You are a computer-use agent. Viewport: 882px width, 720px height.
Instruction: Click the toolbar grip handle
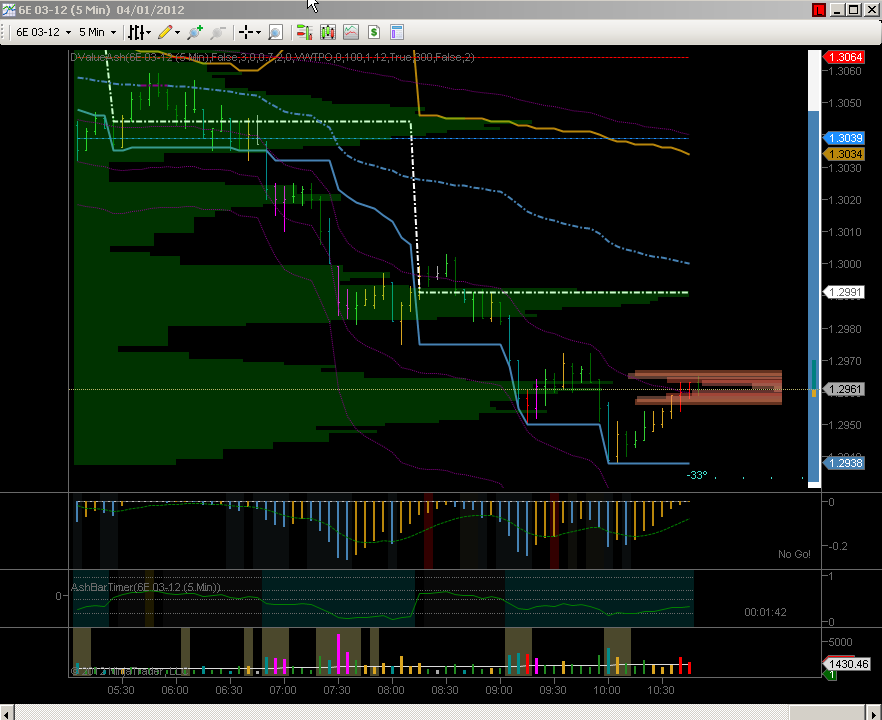[3, 32]
